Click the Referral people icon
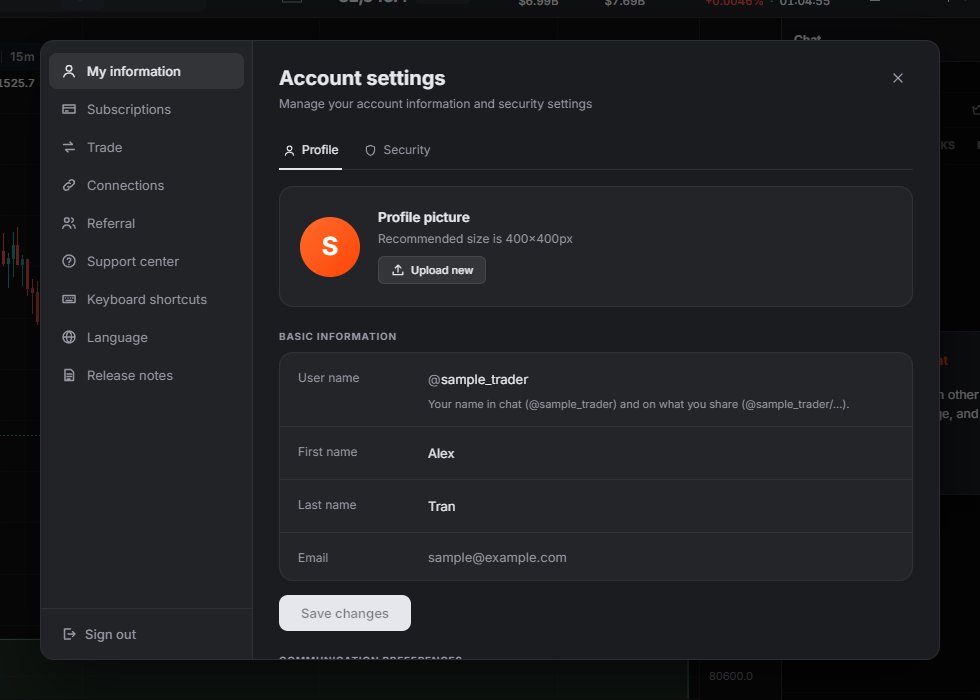This screenshot has width=980, height=700. tap(69, 223)
